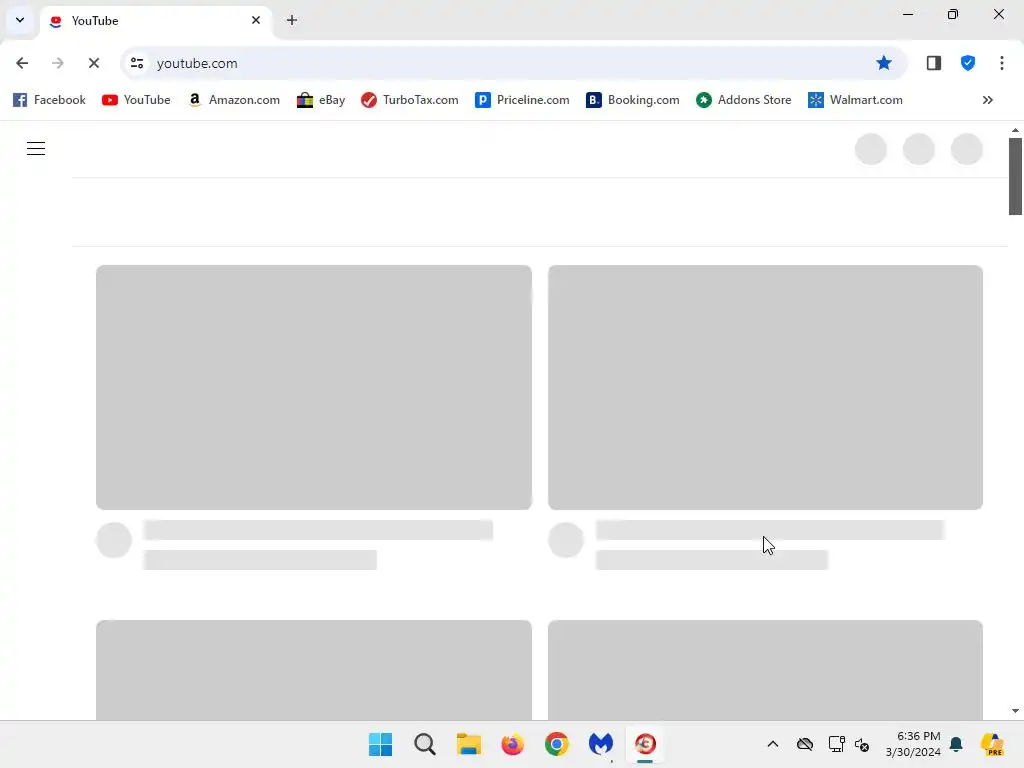1024x768 pixels.
Task: Go back to the previous page
Action: point(22,63)
